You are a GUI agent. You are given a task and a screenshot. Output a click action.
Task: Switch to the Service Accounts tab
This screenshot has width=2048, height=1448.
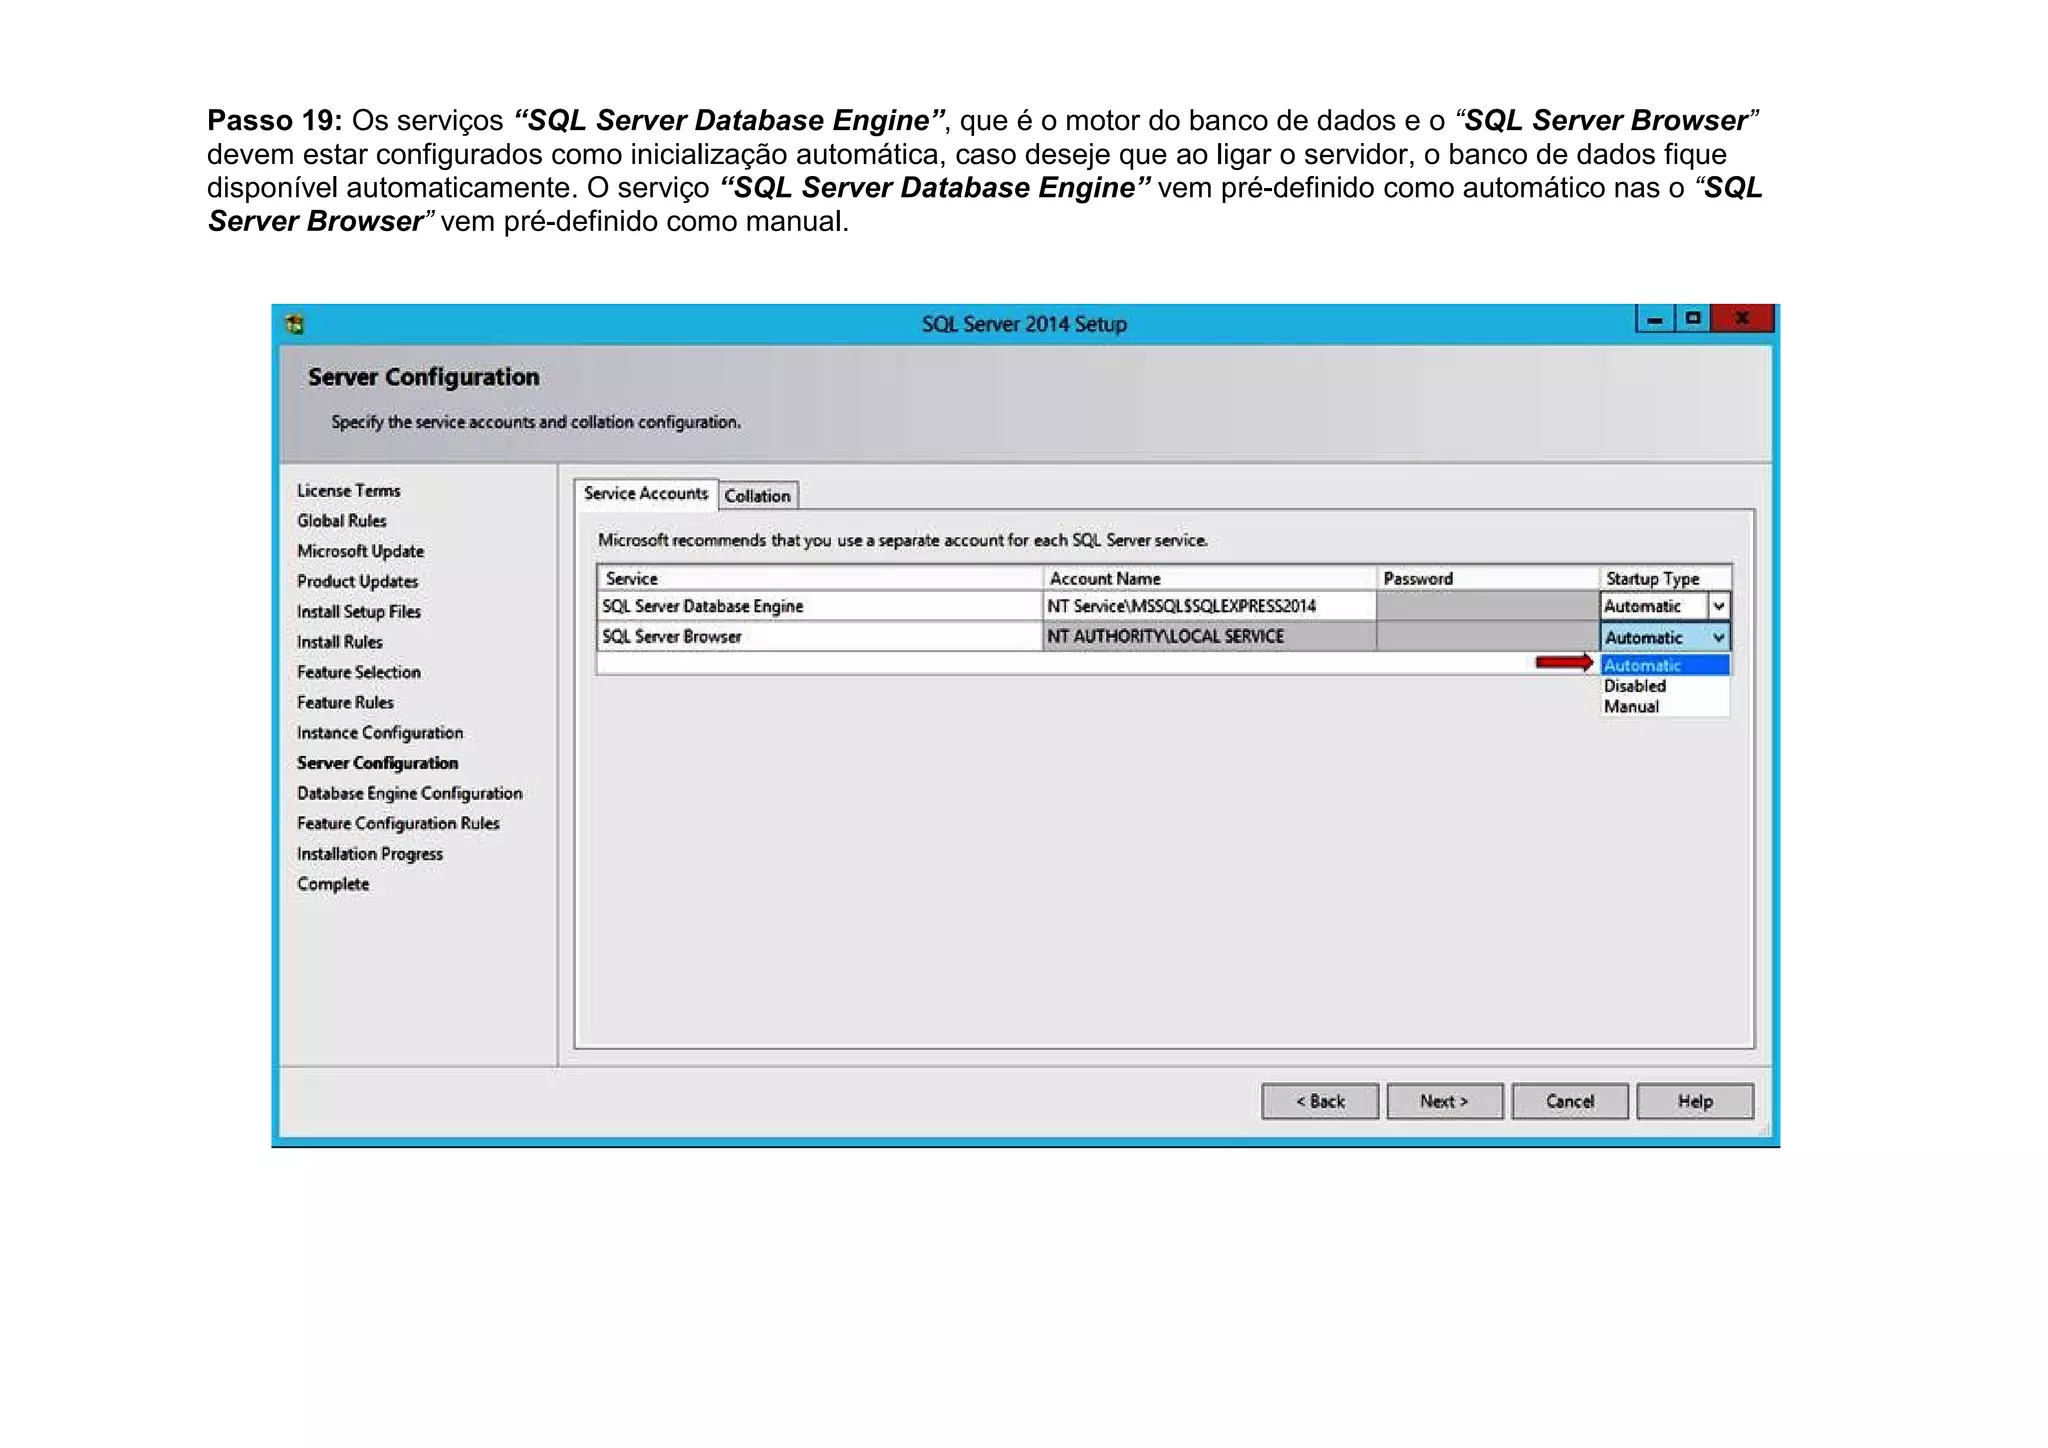point(646,494)
